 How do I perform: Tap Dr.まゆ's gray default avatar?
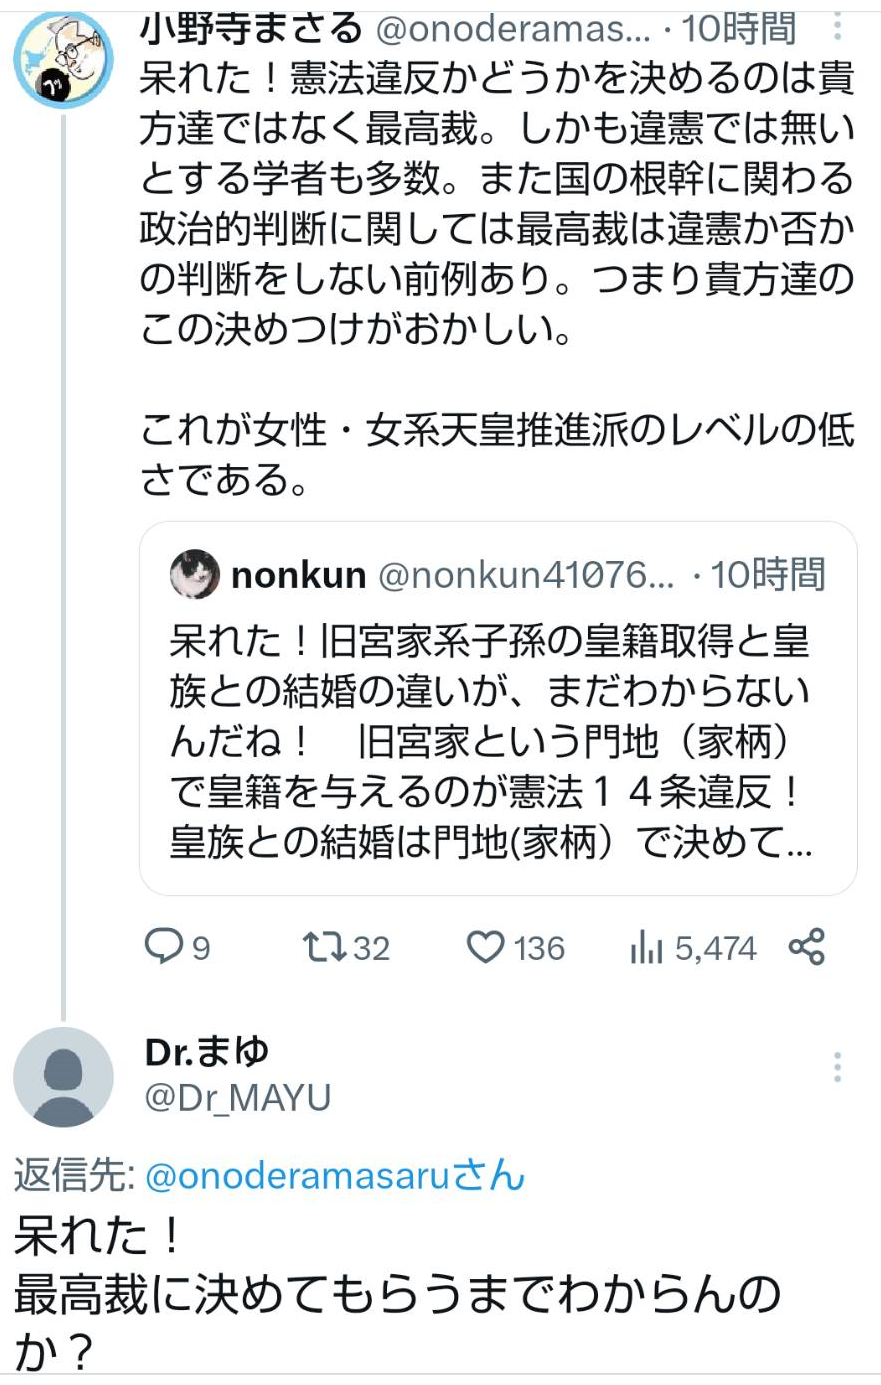click(62, 1077)
